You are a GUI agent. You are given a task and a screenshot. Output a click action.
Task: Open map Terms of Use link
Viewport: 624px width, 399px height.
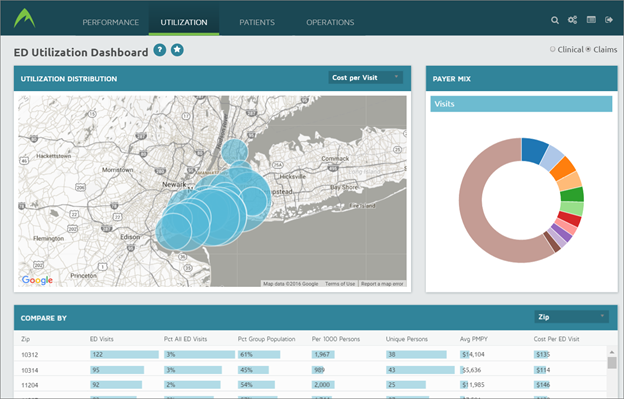point(340,284)
